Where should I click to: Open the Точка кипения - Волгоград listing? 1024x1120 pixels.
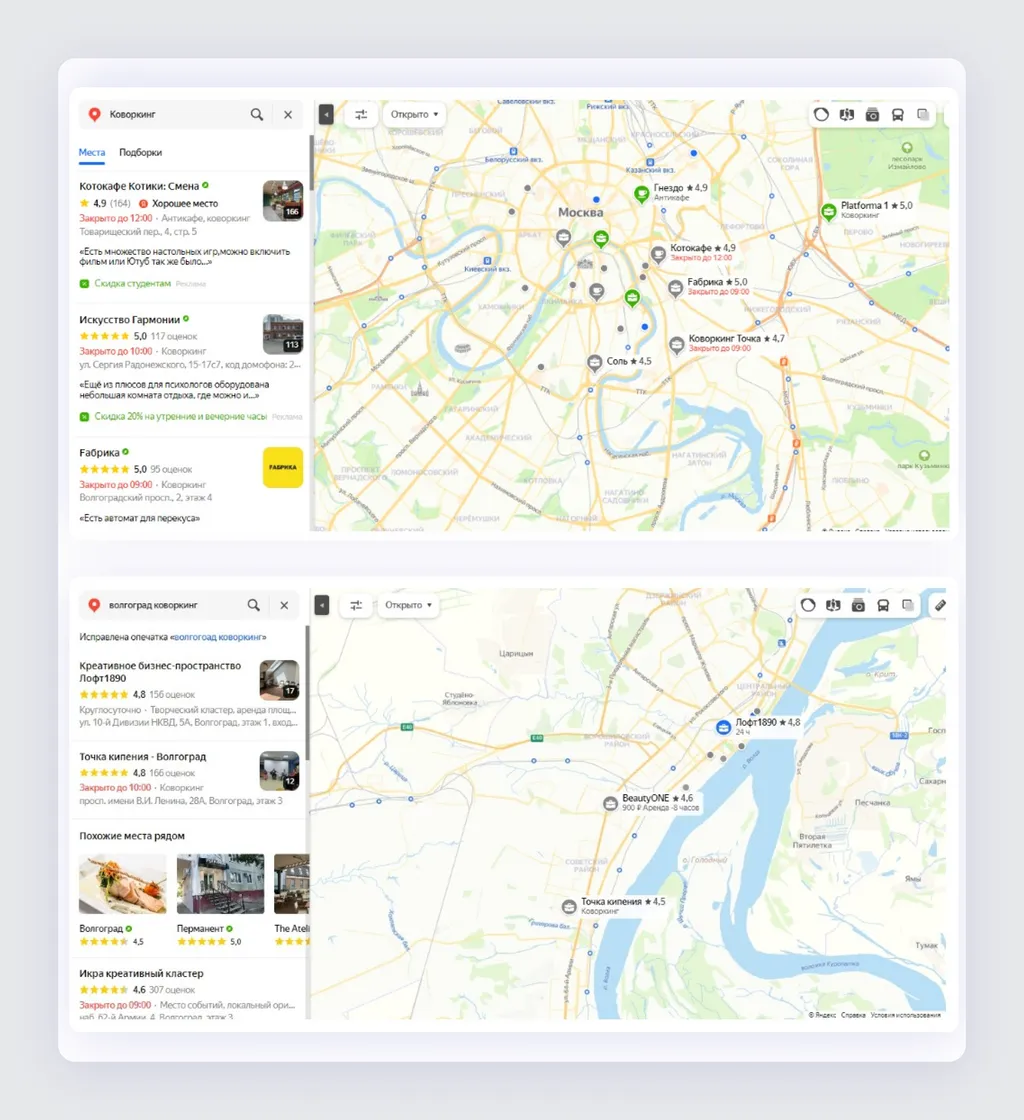[143, 756]
